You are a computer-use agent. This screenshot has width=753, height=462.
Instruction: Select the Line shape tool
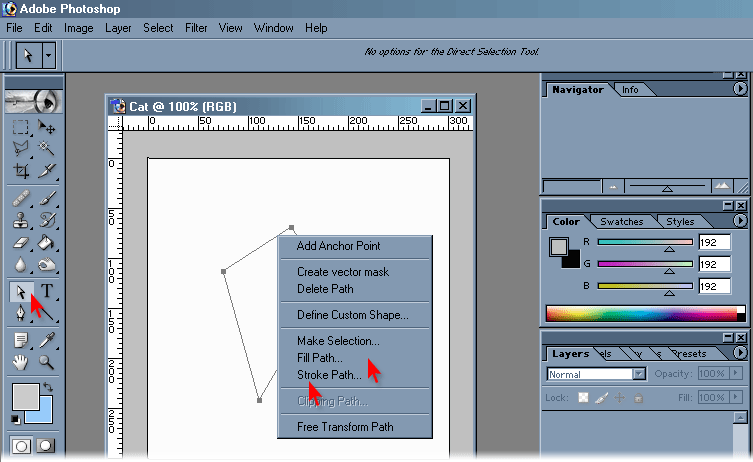point(47,313)
